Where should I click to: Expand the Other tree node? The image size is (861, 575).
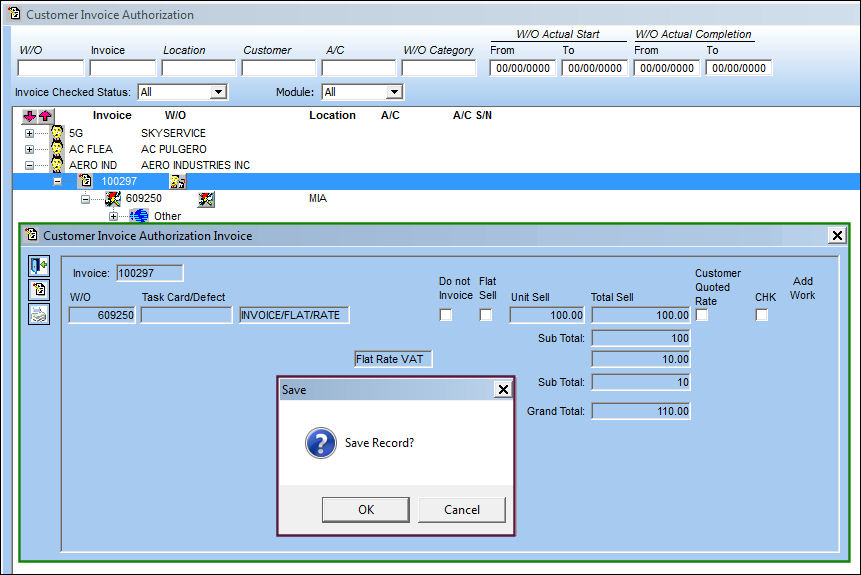[x=113, y=216]
